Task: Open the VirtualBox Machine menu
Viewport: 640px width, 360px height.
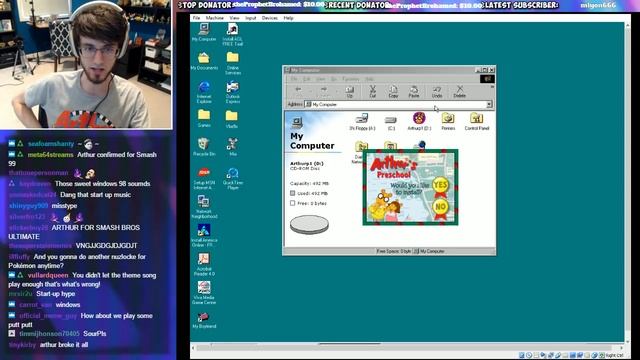Action: point(215,18)
